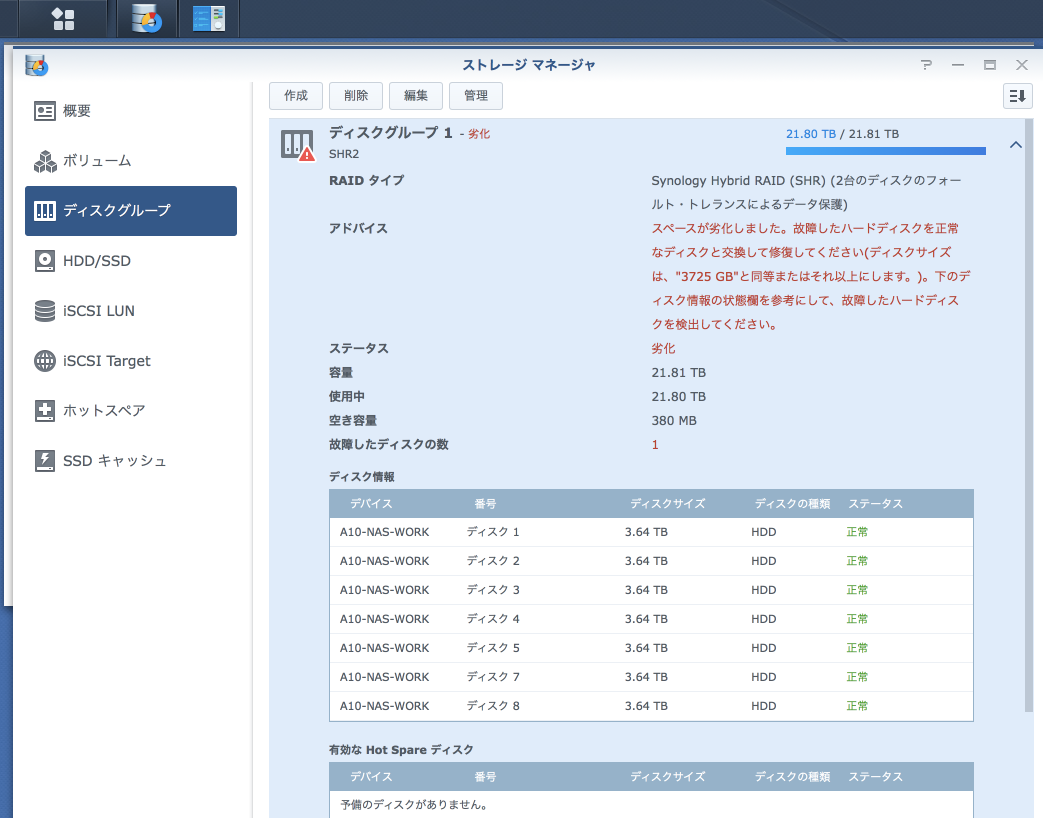Select the ボリューム cubes icon
The height and width of the screenshot is (818, 1043).
(45, 161)
